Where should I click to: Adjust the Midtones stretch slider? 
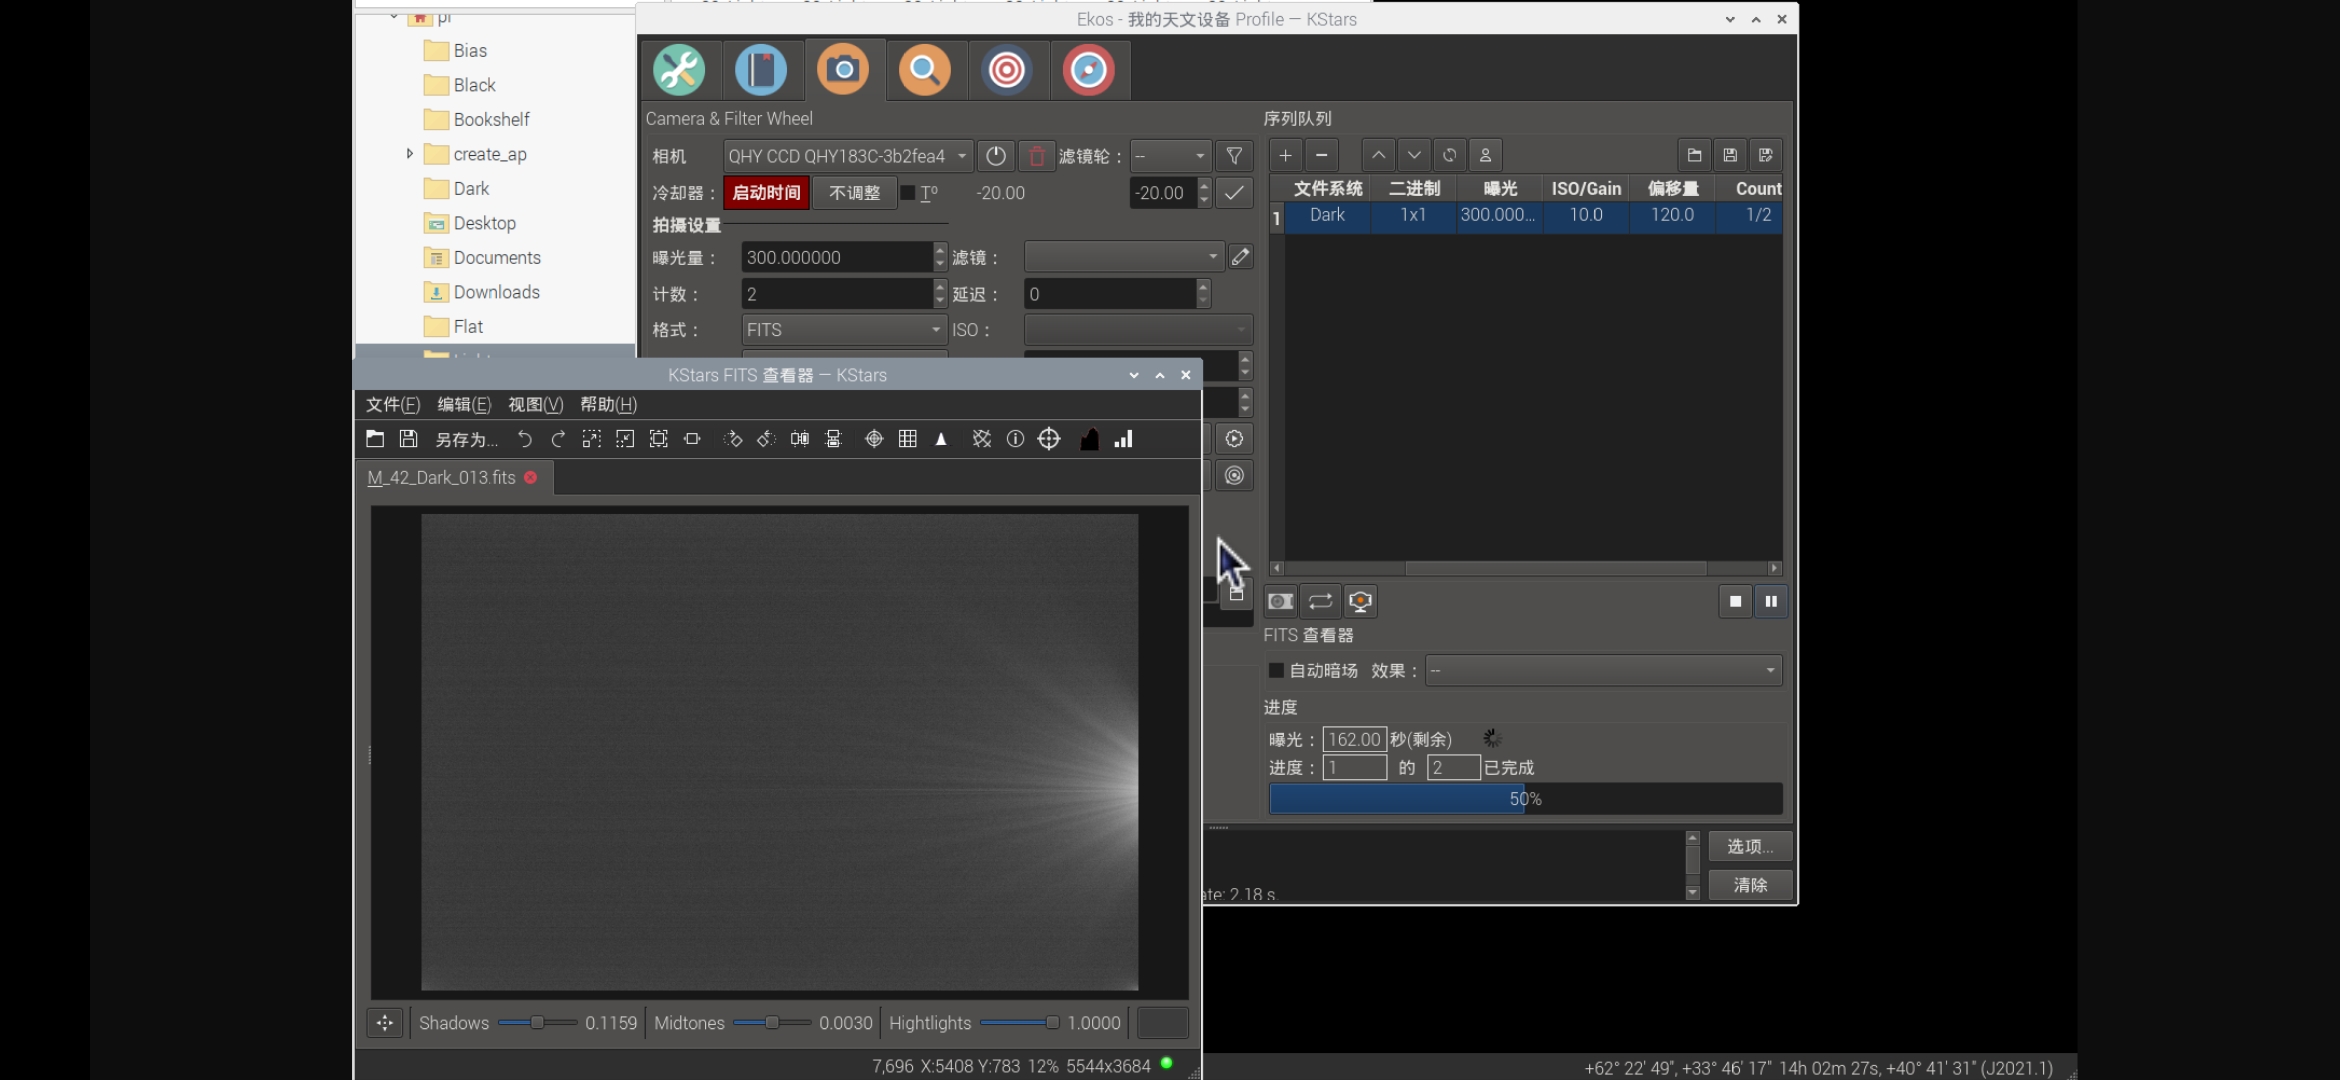[771, 1023]
